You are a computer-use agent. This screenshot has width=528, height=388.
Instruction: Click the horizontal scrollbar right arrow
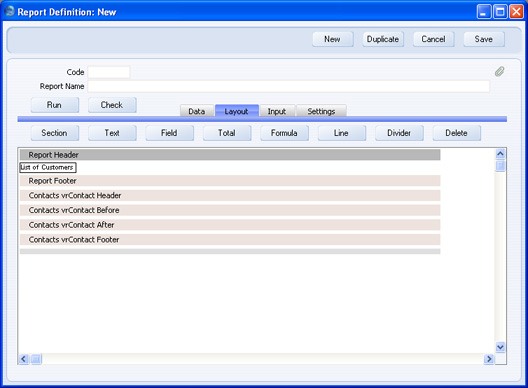pos(489,359)
